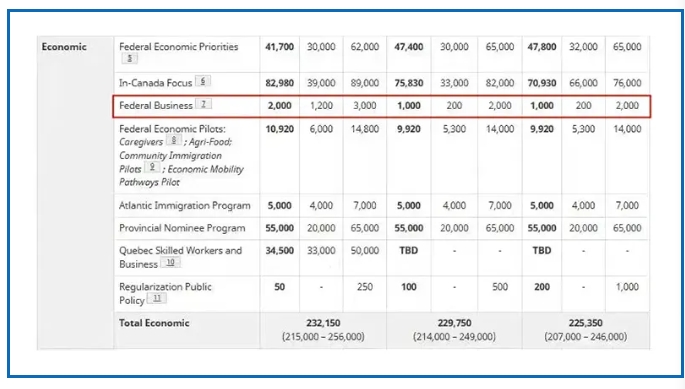Screen dimensions: 685x389
Task: Open footnote 8 after Caregivers
Action: click(x=174, y=140)
